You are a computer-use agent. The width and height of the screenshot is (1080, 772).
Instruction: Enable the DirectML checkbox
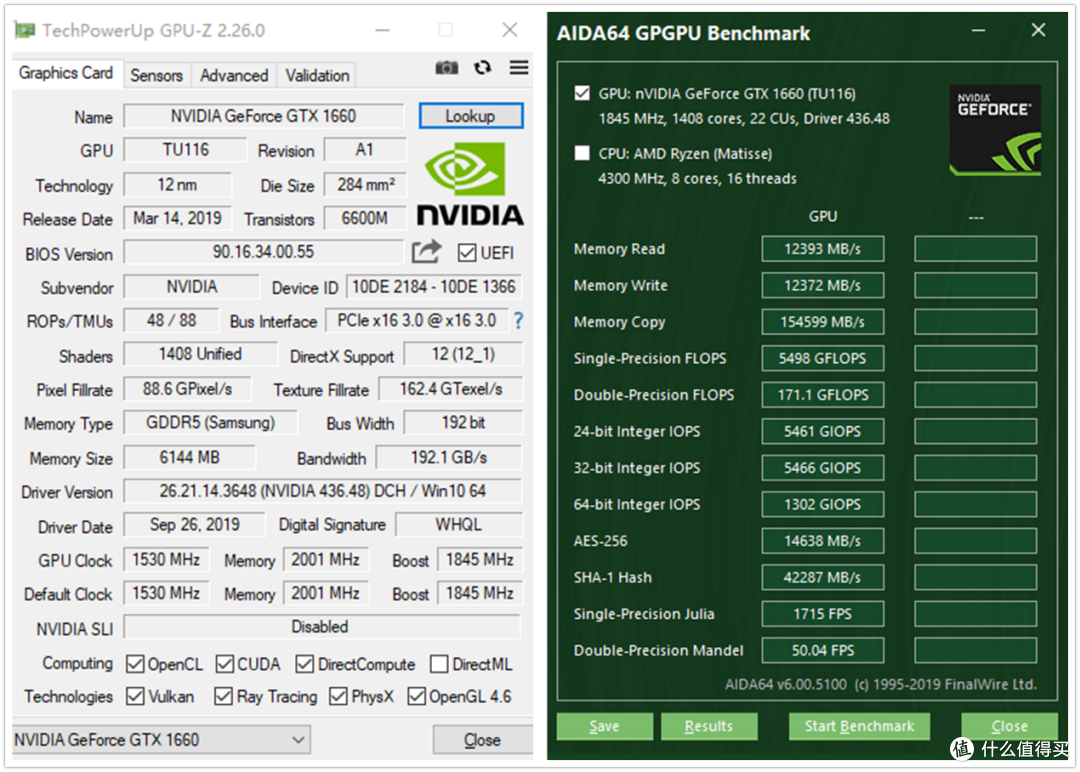pyautogui.click(x=439, y=664)
